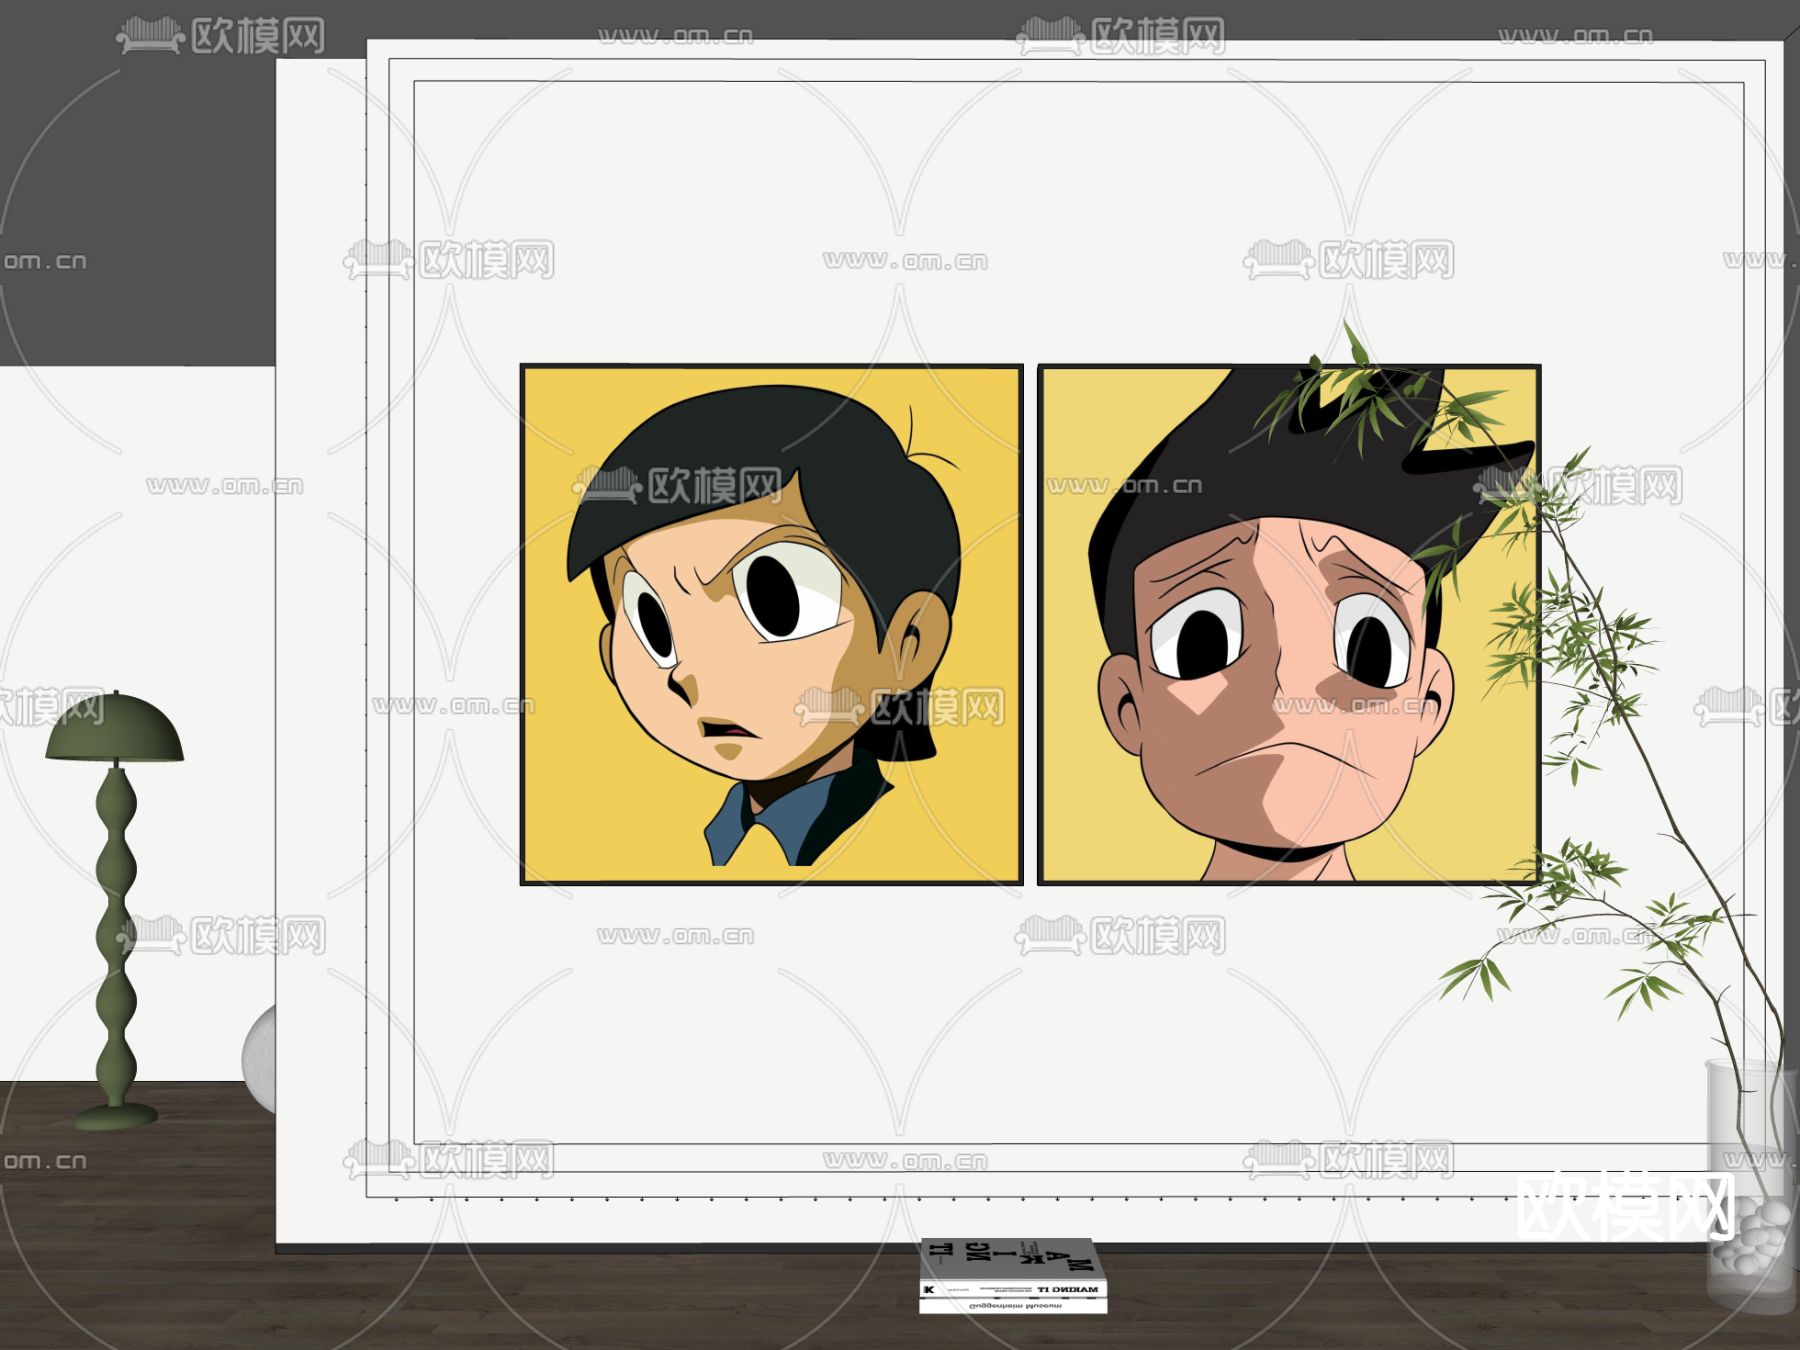Select the left painting of the black-haired boy
1800x1350 pixels.
(771, 624)
